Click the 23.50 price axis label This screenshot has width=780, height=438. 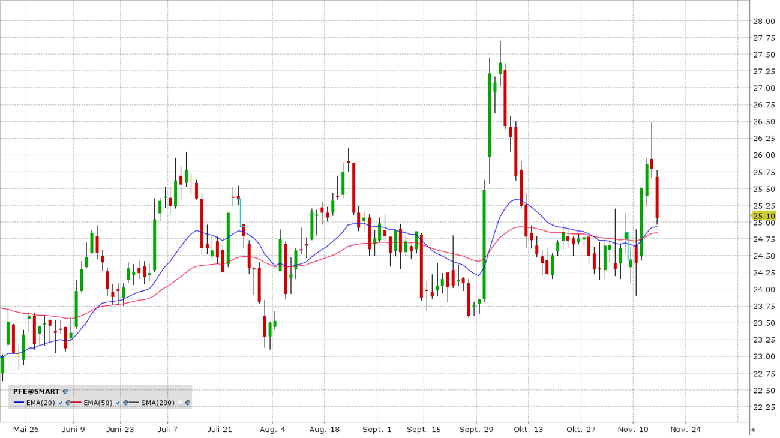point(764,323)
